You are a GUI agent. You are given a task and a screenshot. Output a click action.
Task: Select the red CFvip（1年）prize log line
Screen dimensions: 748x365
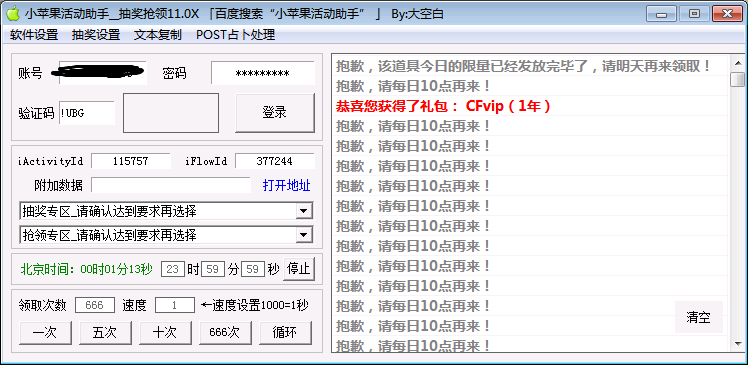click(443, 106)
